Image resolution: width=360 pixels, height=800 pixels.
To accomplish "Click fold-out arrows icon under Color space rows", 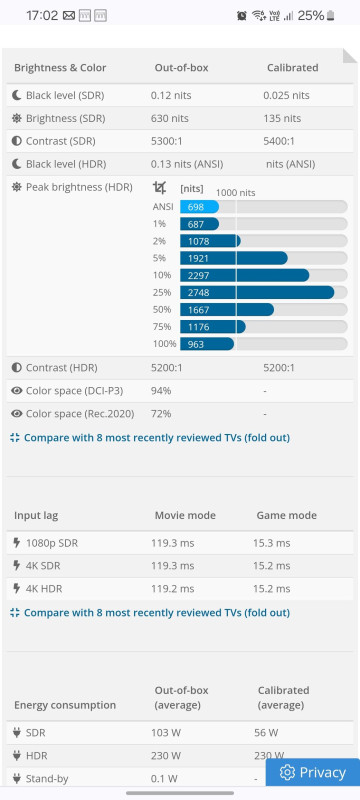I will [15, 438].
